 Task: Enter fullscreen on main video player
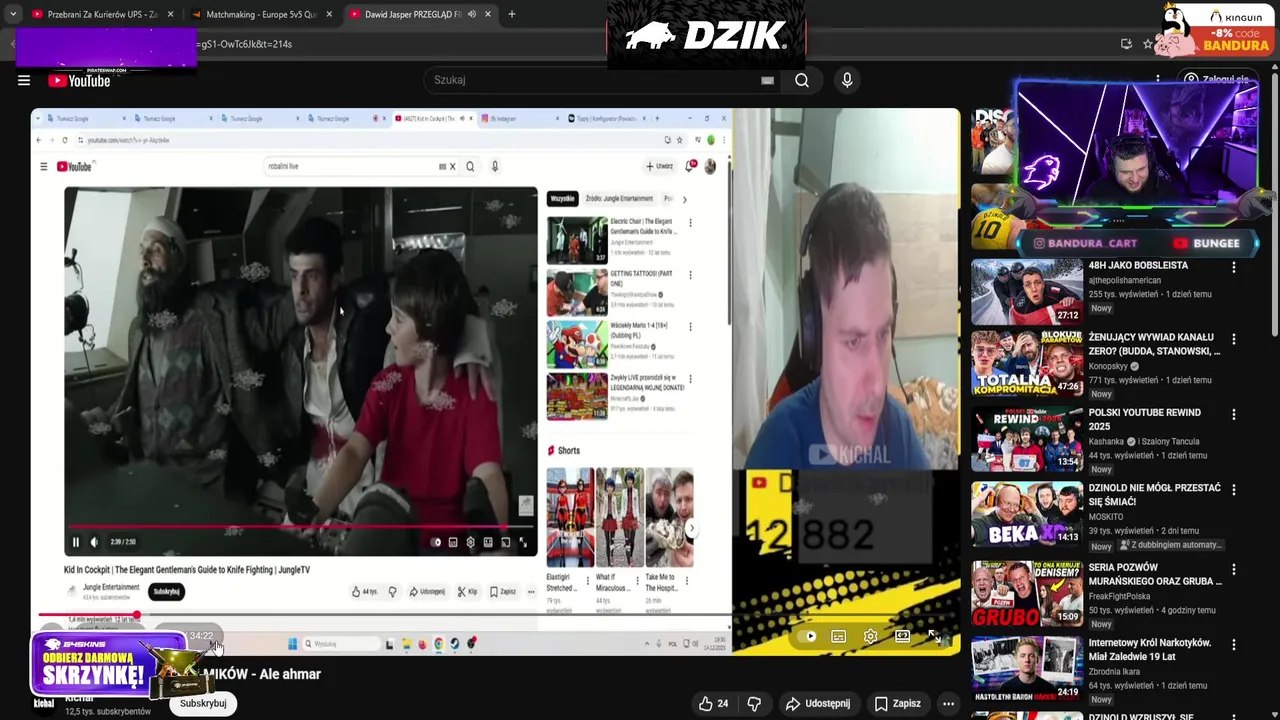pos(934,636)
